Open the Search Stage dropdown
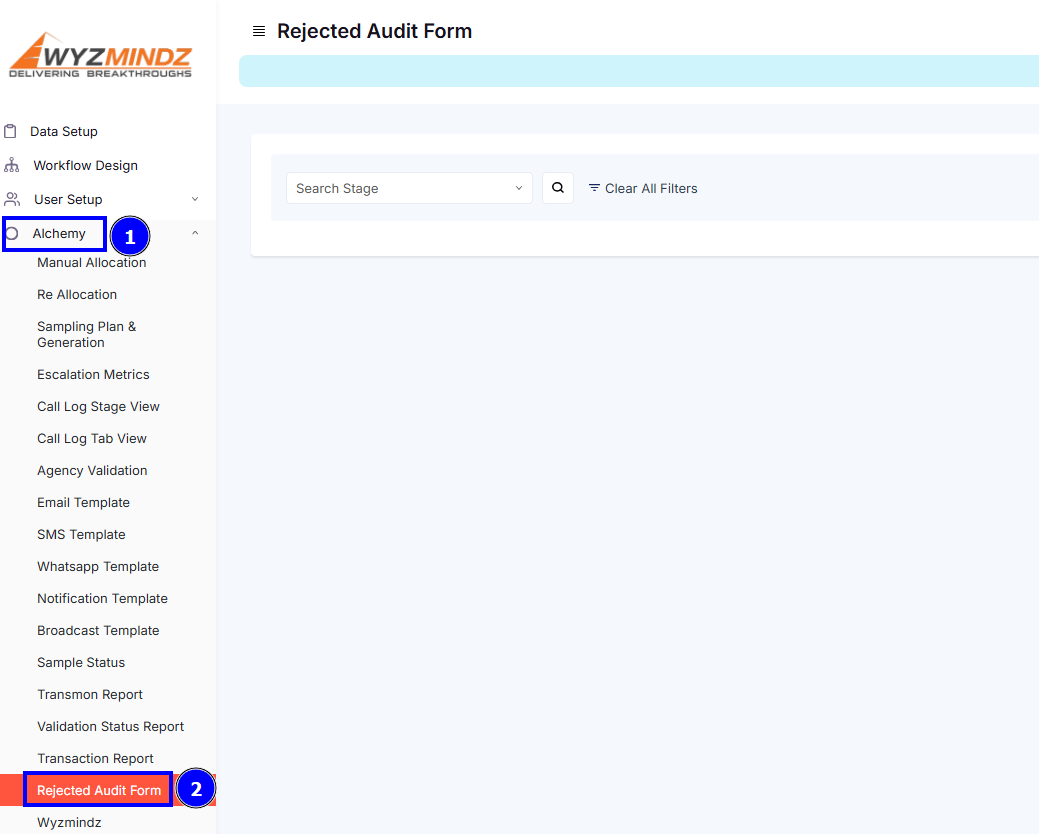1039x834 pixels. coord(409,188)
